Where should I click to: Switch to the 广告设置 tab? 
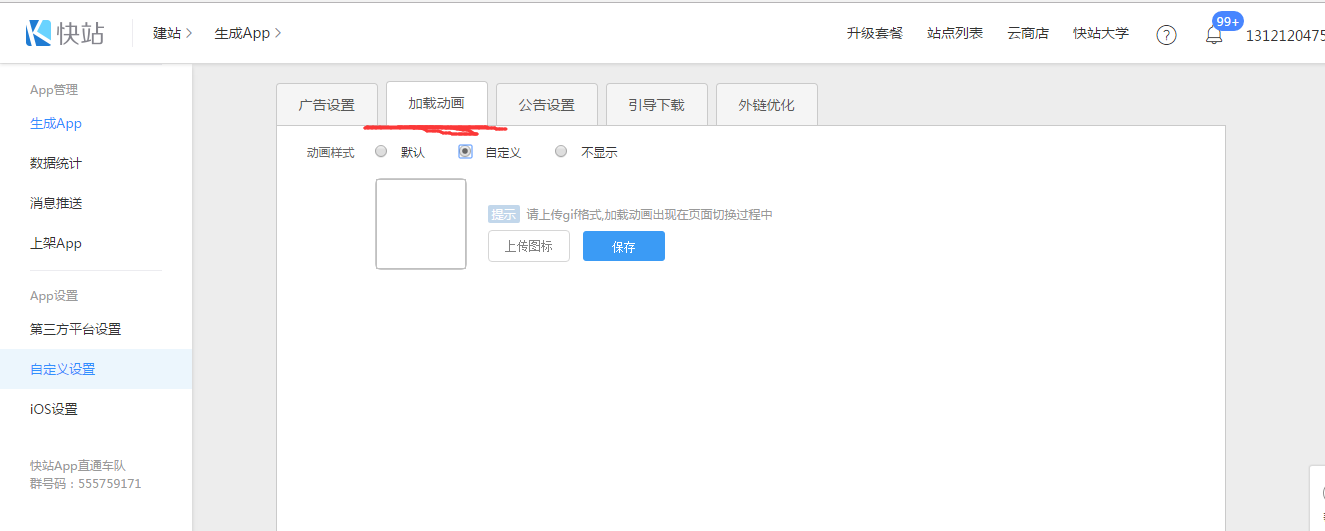(327, 104)
